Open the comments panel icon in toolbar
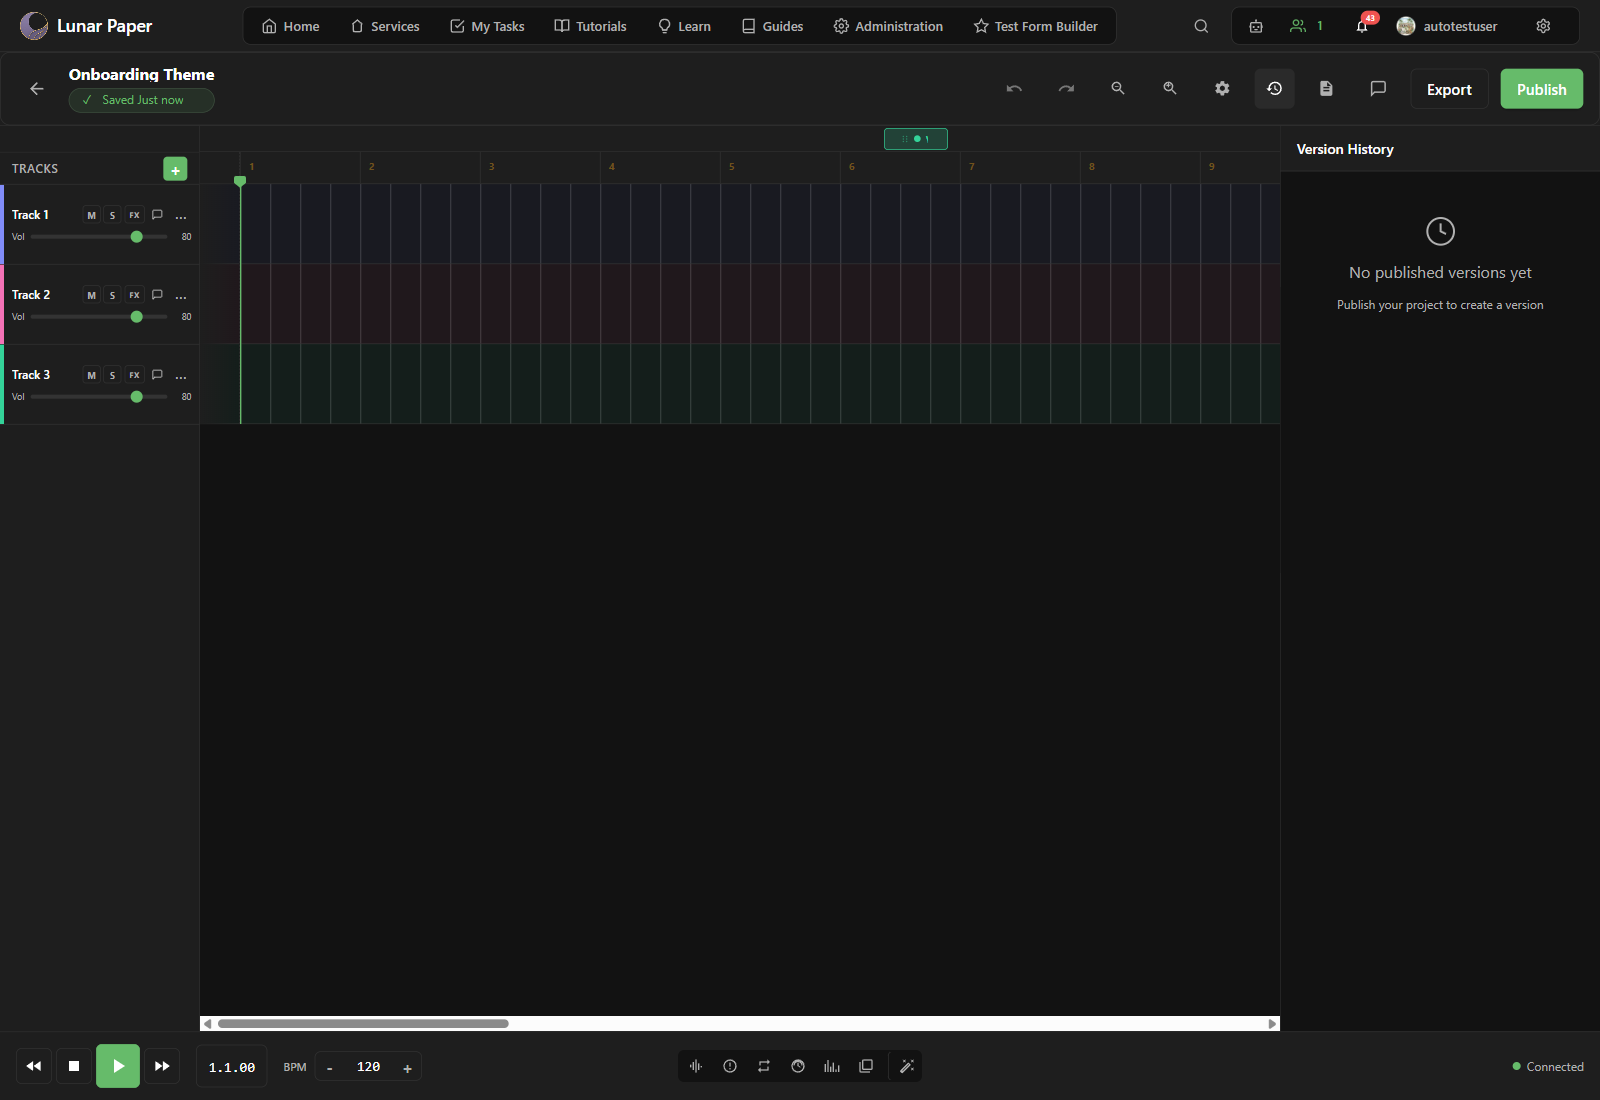 click(x=1378, y=89)
